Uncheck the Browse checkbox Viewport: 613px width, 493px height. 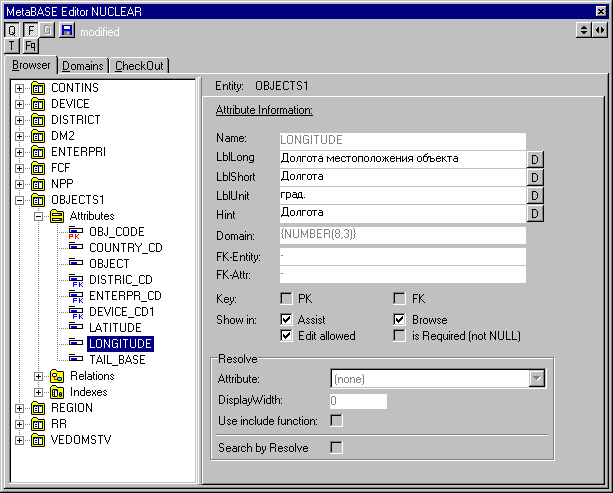point(399,320)
